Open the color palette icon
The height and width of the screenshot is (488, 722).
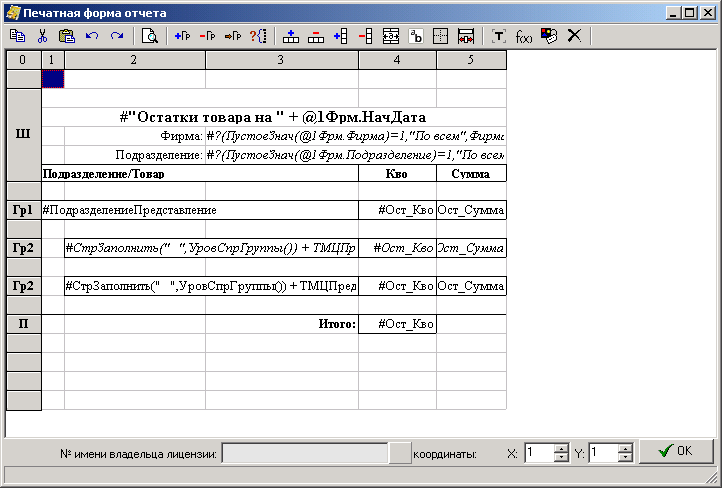coord(549,36)
